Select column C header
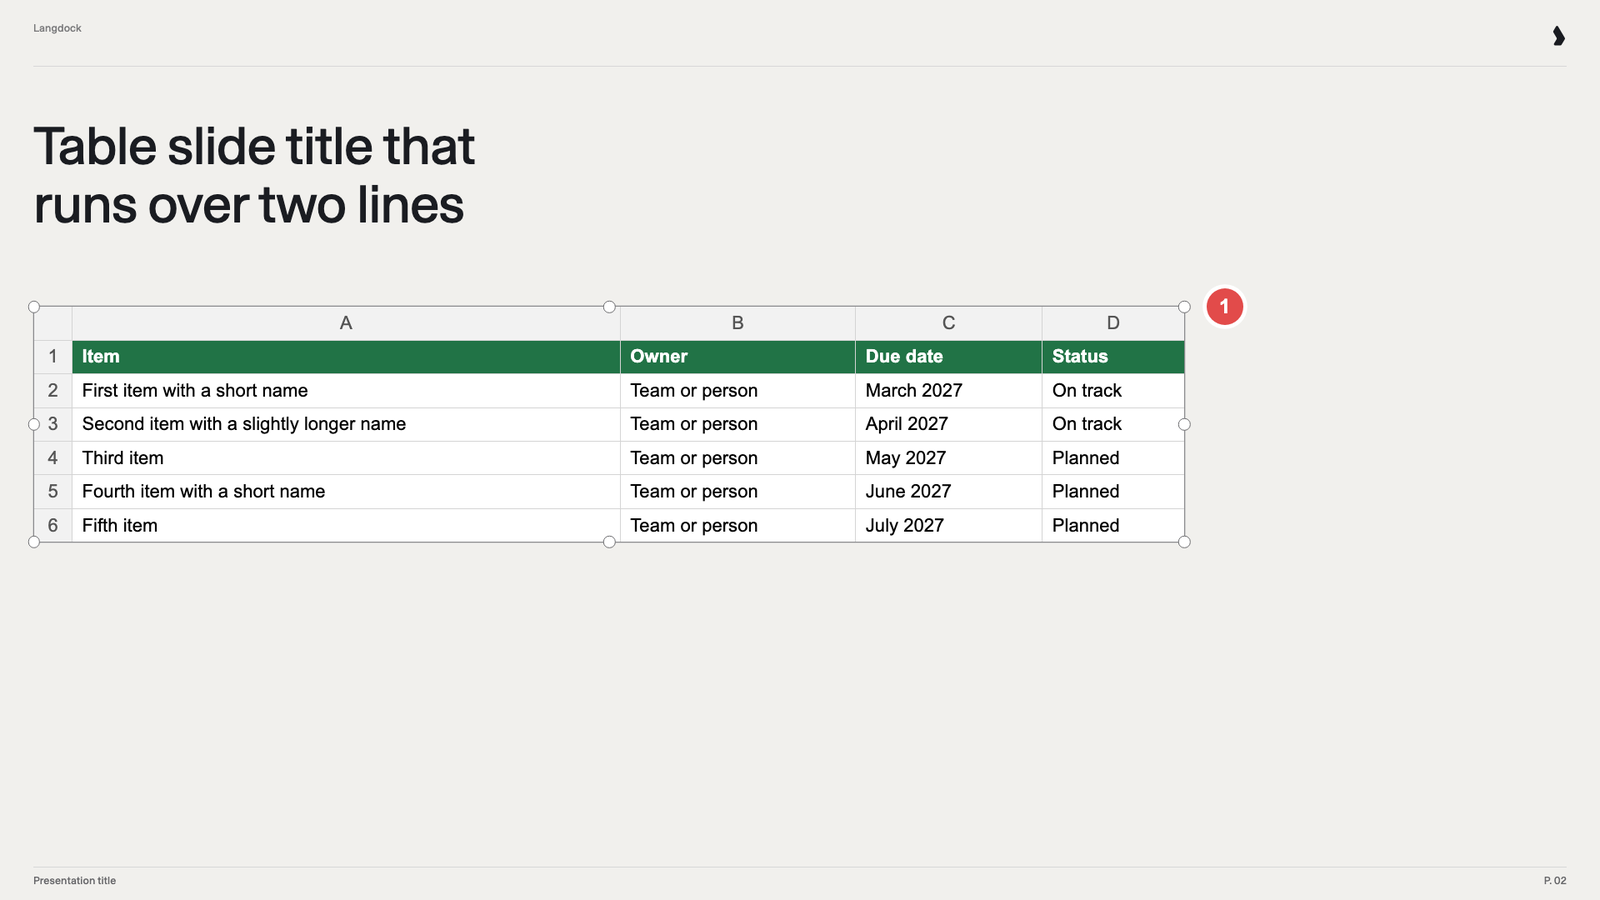This screenshot has width=1600, height=900. point(949,323)
